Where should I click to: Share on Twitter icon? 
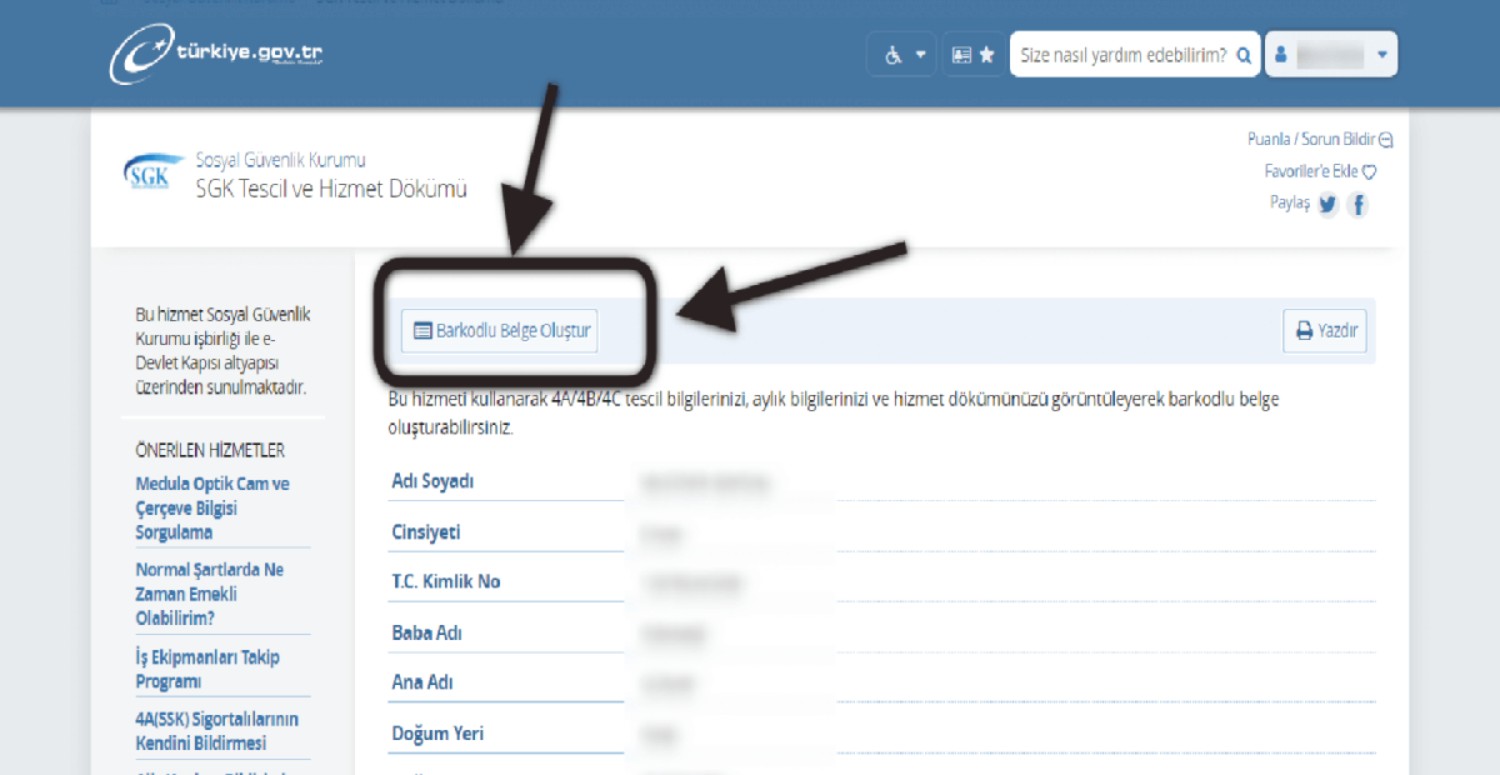pos(1327,204)
